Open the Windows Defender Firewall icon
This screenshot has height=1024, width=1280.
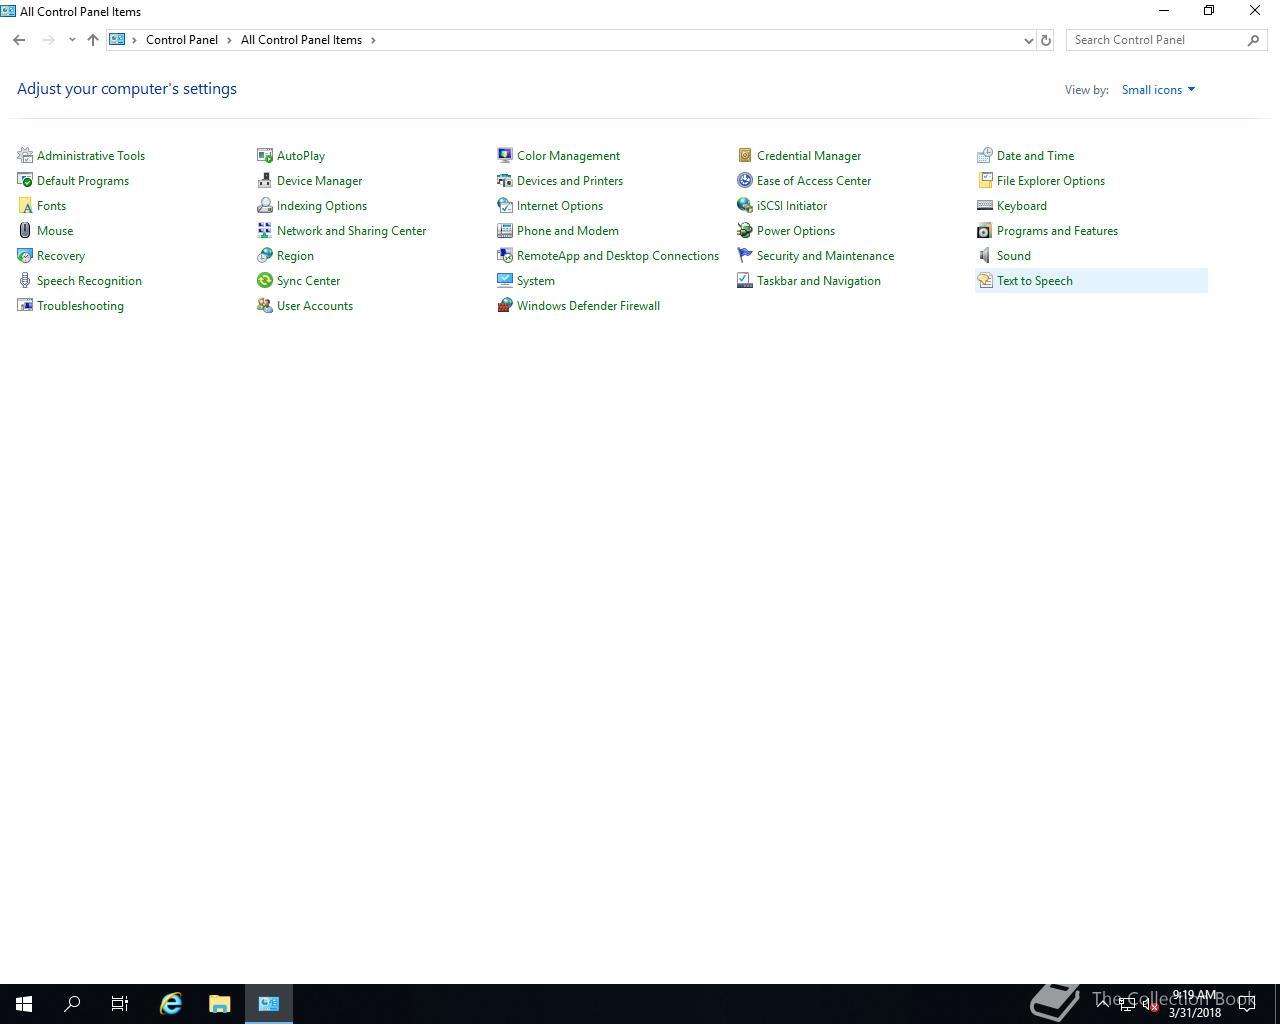click(505, 305)
